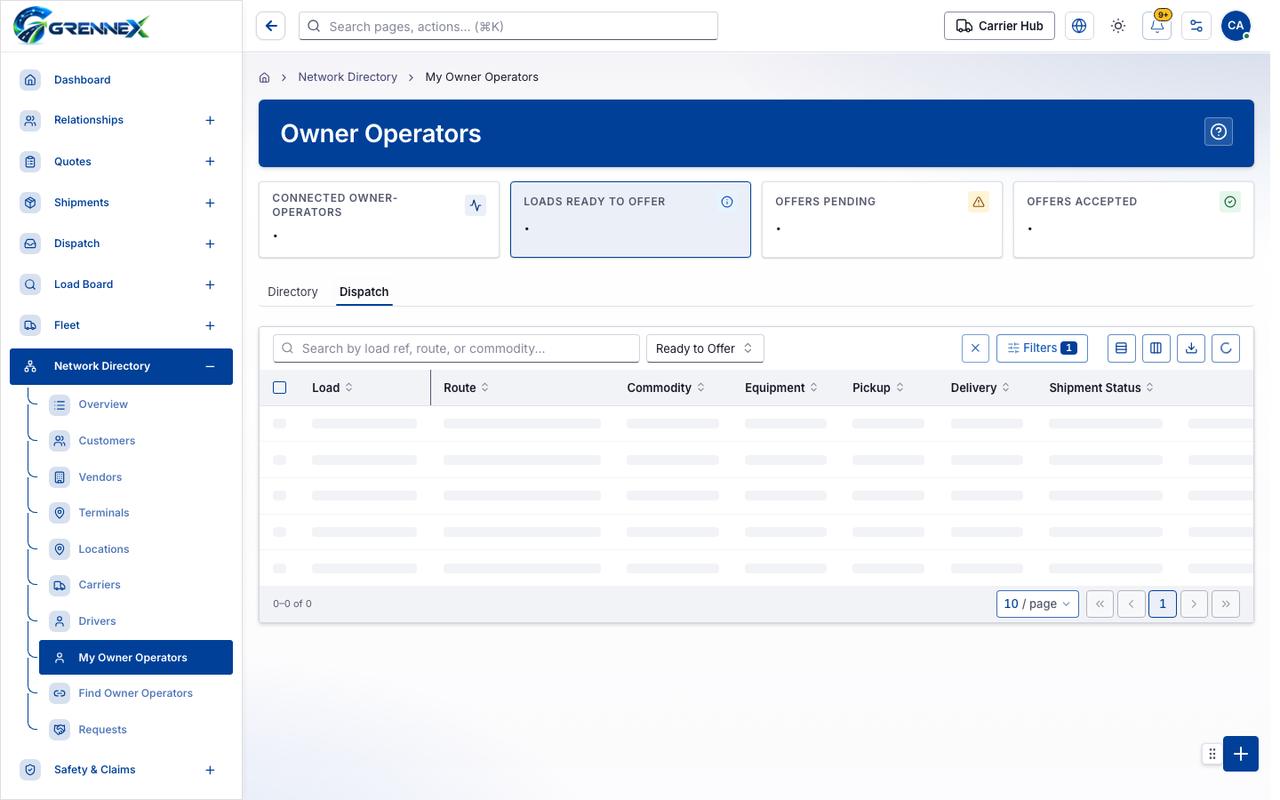Screen dimensions: 1280x800
Task: Go to pagination page 1
Action: click(x=1162, y=604)
